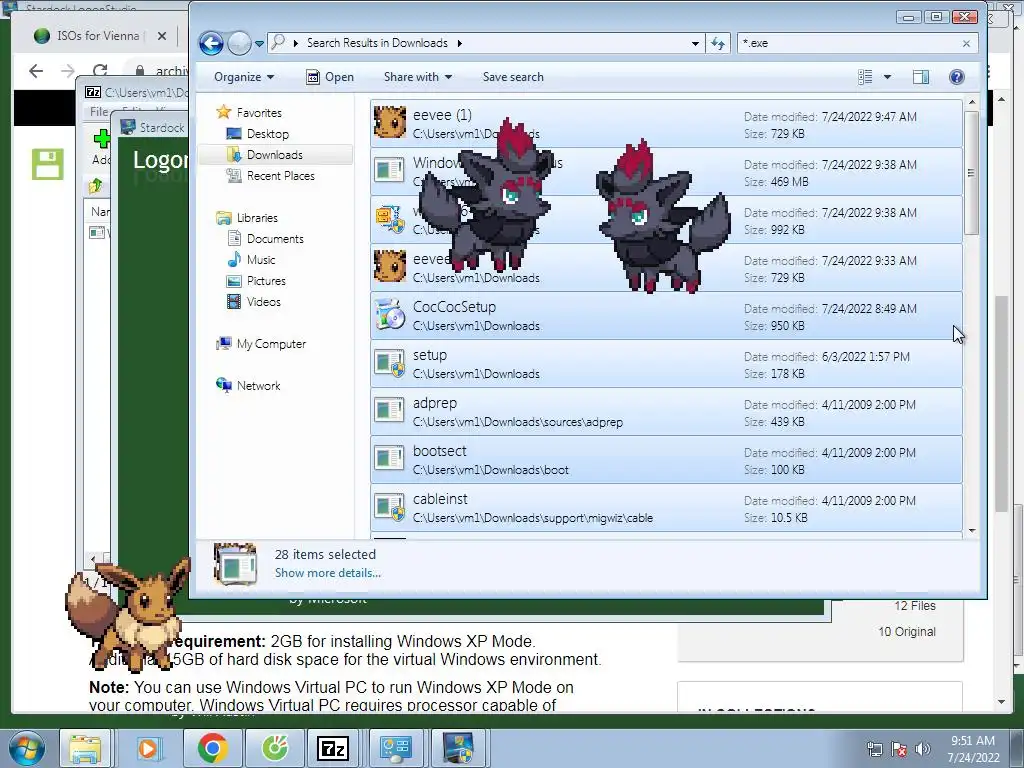Click the Action Center flag in system tray
This screenshot has height=768, width=1024.
point(899,749)
